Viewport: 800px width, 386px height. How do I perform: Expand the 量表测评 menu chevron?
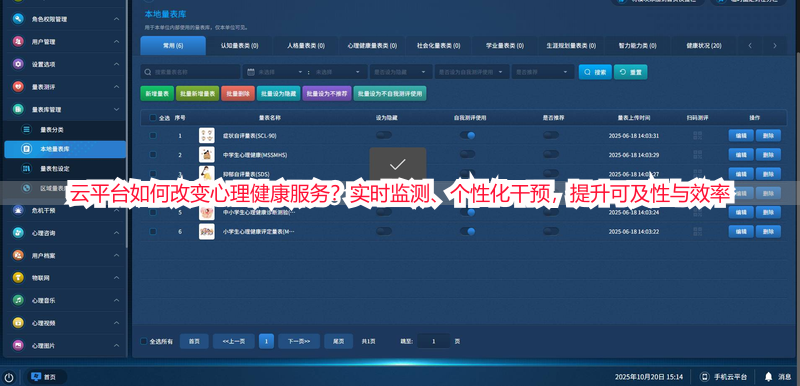pyautogui.click(x=116, y=87)
